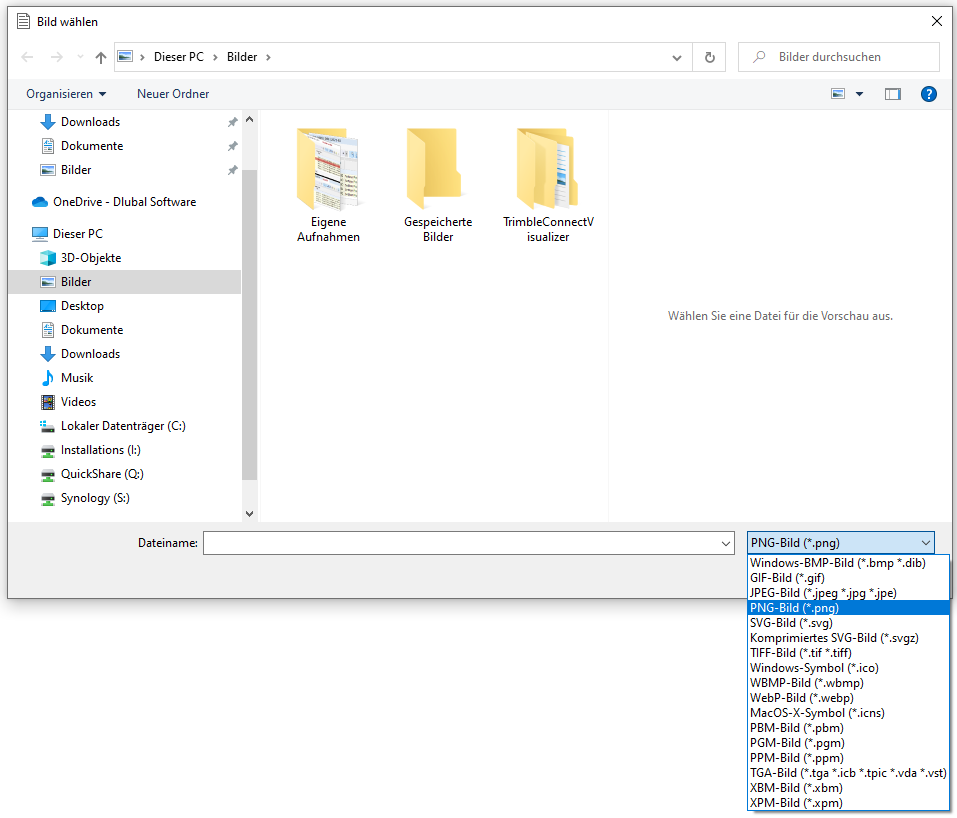957x818 pixels.
Task: Choose Windows-Symbol (*.ico) file type
Action: tap(848, 668)
